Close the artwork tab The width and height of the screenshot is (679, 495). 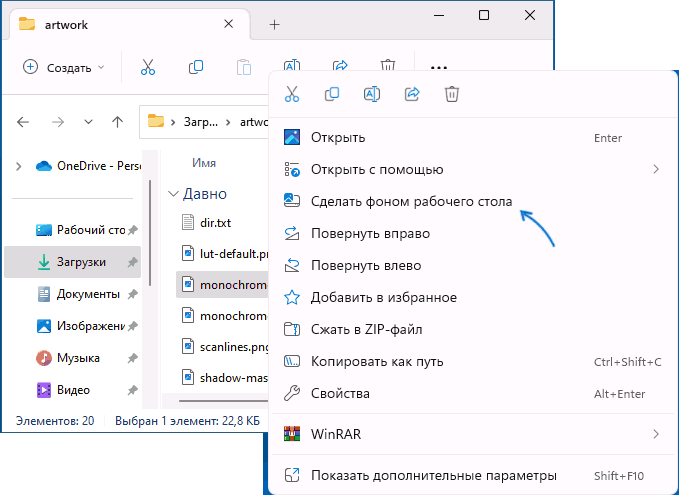[x=229, y=24]
